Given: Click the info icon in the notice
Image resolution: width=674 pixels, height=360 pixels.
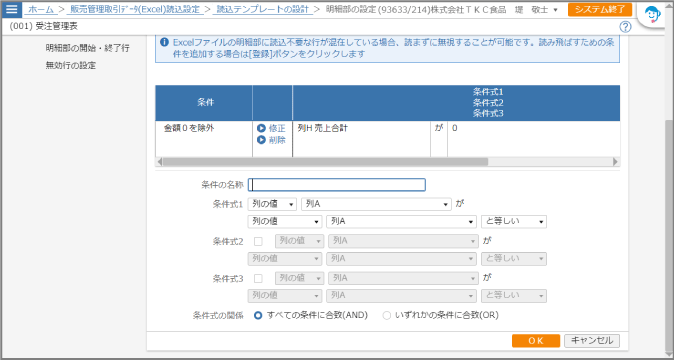Looking at the screenshot, I should tap(164, 43).
